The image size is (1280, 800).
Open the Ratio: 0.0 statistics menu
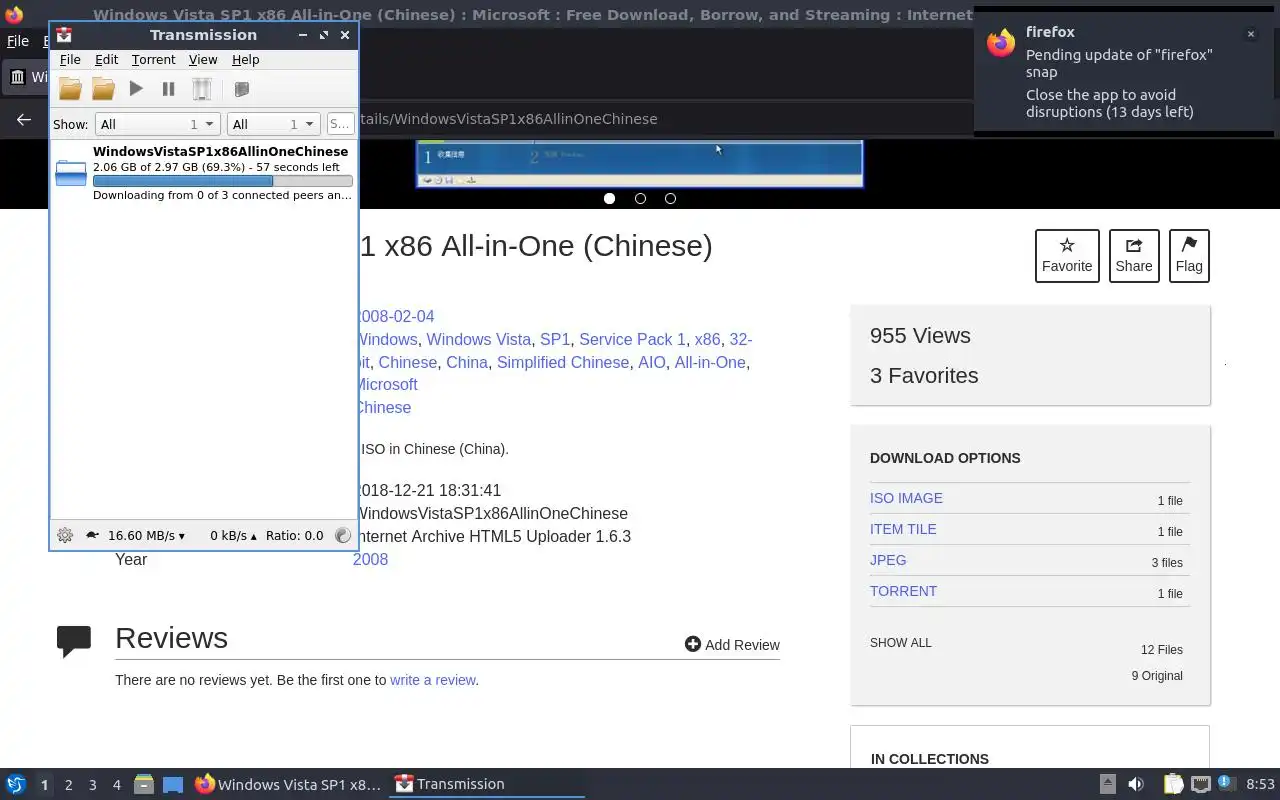click(x=294, y=535)
